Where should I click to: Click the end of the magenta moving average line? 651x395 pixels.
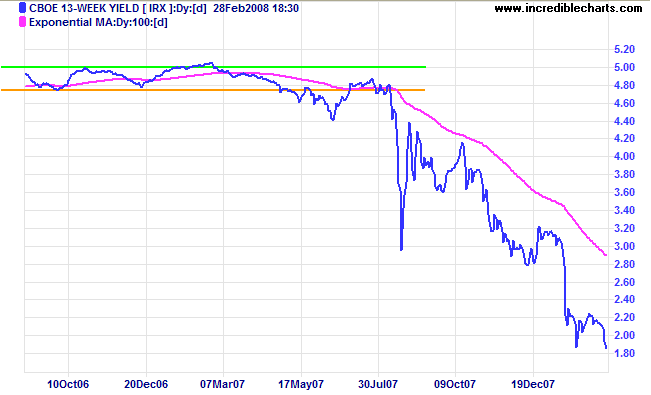coord(606,255)
